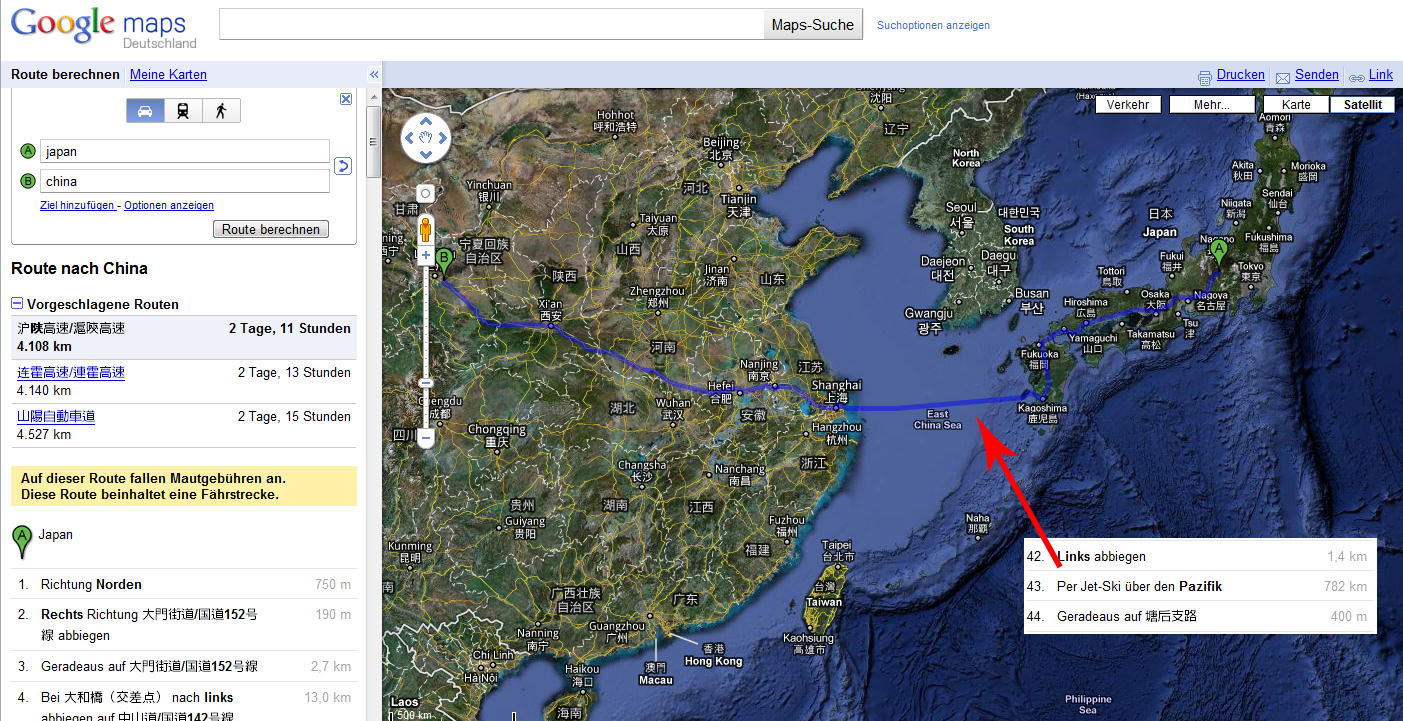Select public transit mode icon
Screen dimensions: 1403x721
[183, 111]
